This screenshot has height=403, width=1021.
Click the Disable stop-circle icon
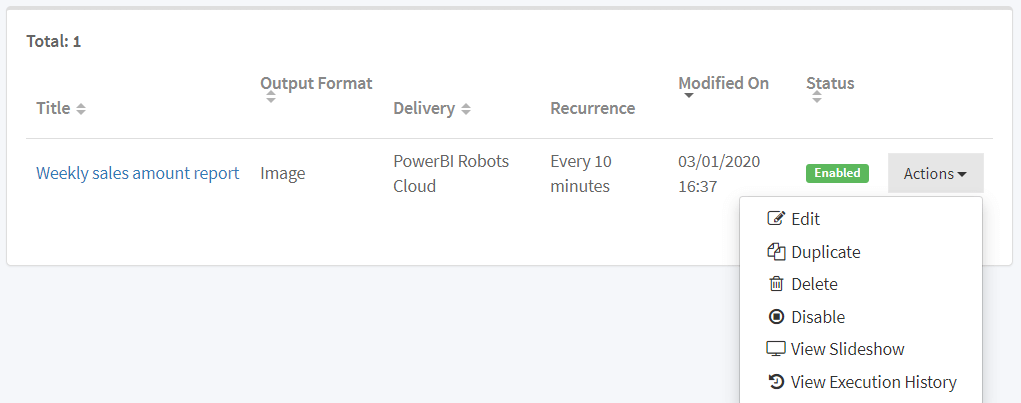click(x=776, y=317)
